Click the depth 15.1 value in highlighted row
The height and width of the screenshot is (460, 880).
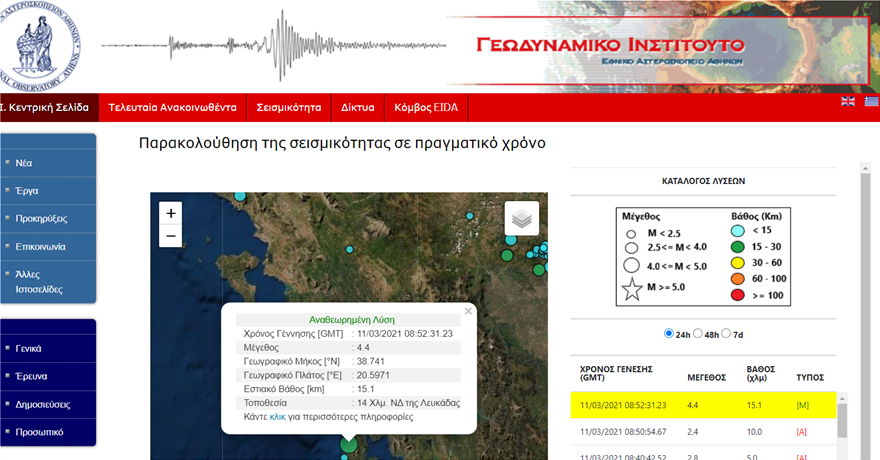(x=754, y=405)
